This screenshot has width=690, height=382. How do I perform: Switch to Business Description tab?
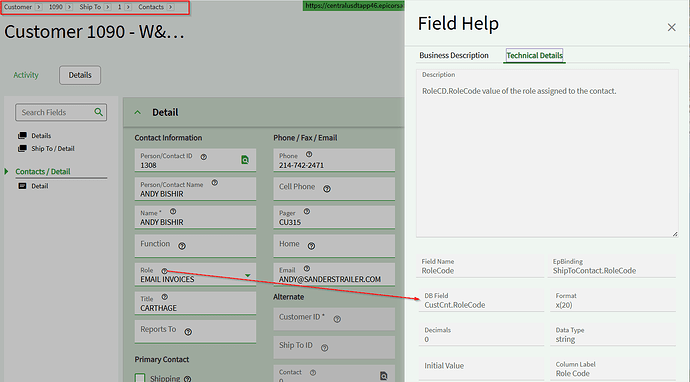point(454,55)
